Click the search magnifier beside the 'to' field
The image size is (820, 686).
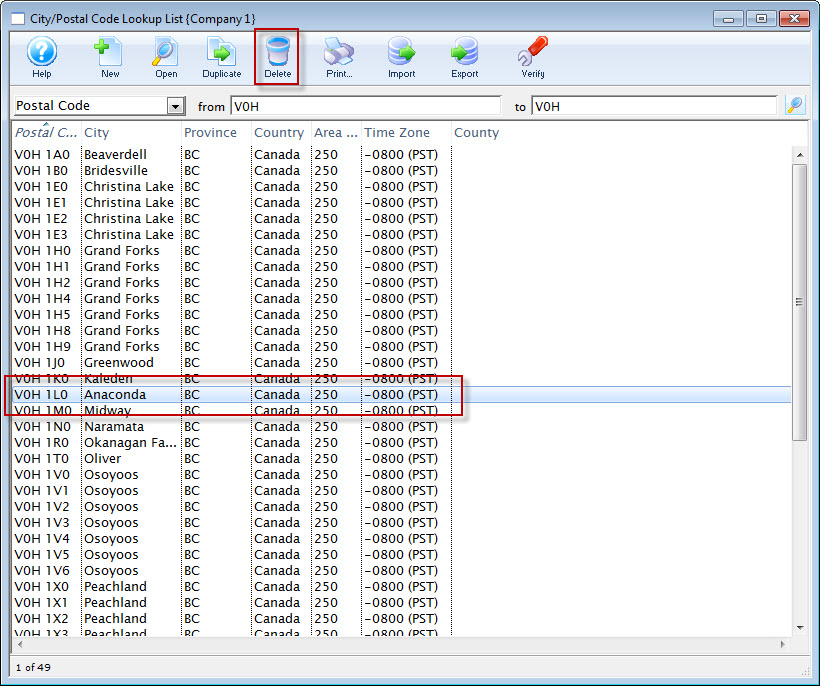pyautogui.click(x=795, y=106)
